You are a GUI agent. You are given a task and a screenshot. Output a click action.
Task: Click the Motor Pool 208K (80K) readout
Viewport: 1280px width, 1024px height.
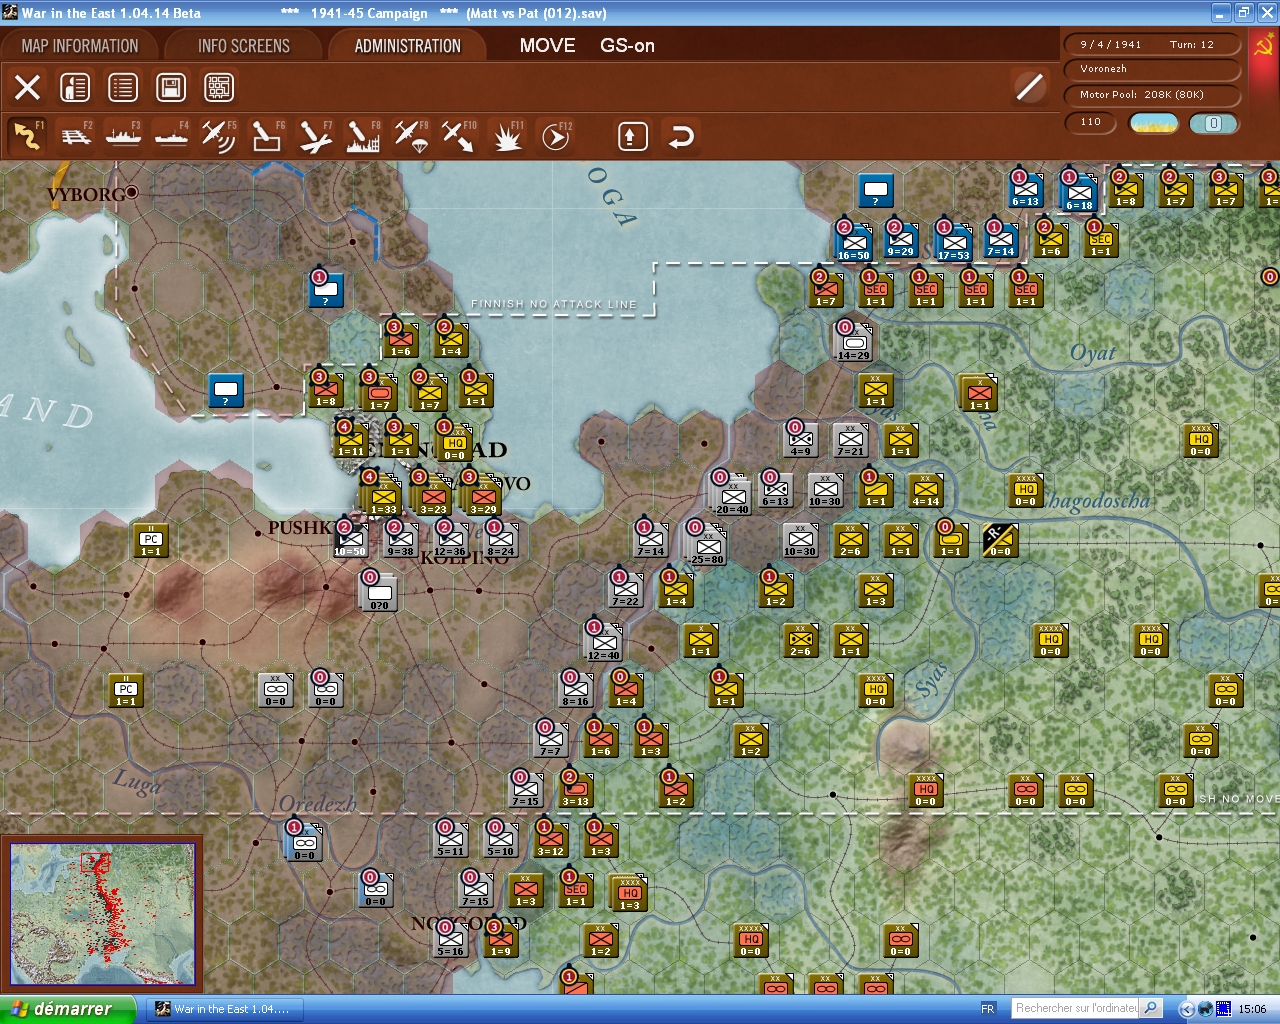coord(1152,95)
